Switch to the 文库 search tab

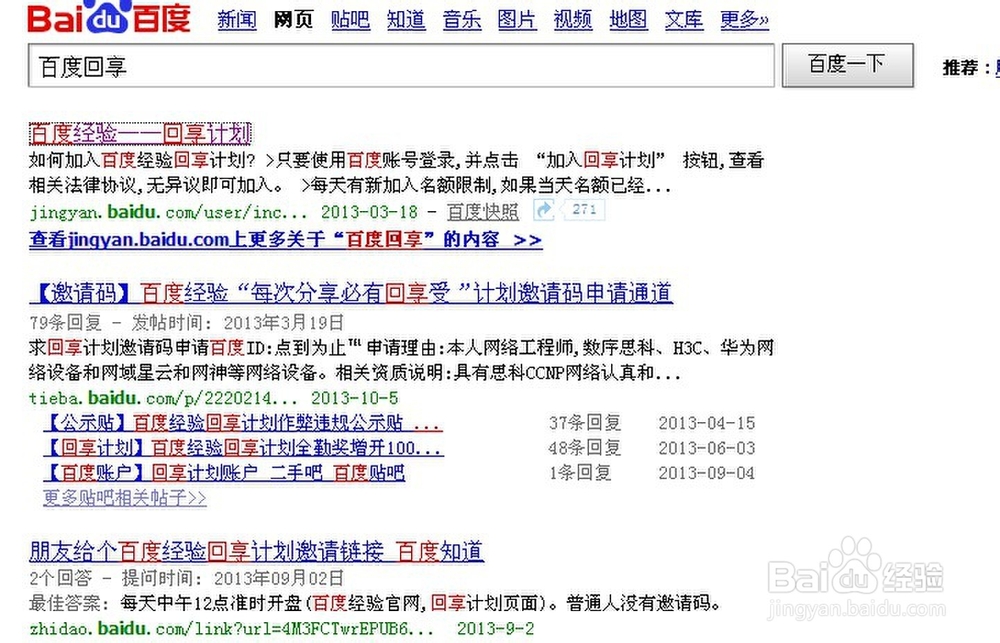[683, 19]
